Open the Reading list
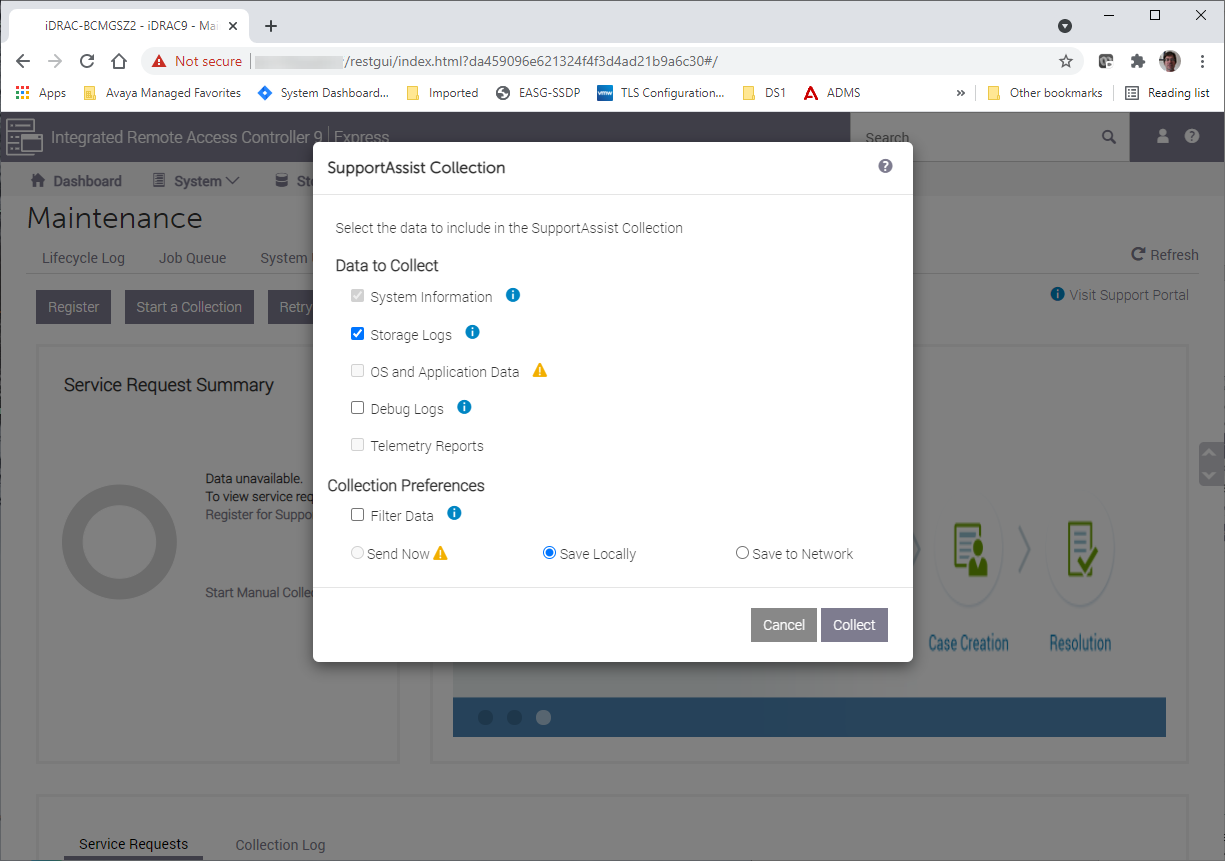This screenshot has height=861, width=1225. (1167, 93)
